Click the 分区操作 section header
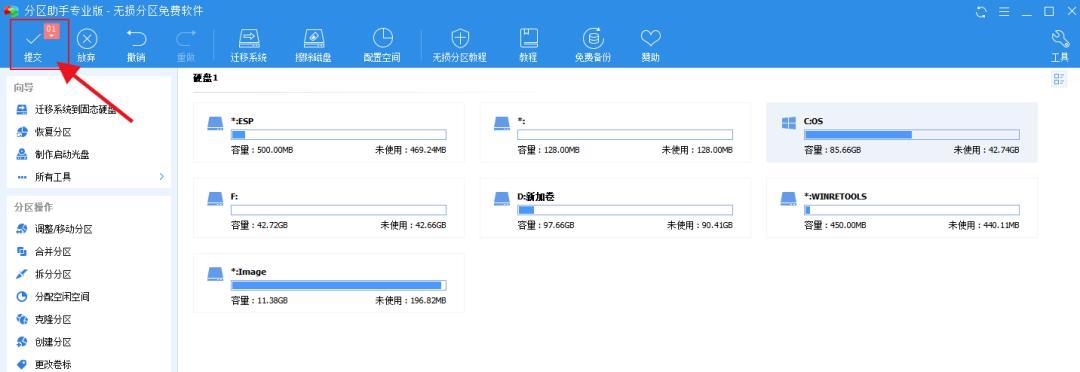This screenshot has height=372, width=1080. [x=34, y=207]
